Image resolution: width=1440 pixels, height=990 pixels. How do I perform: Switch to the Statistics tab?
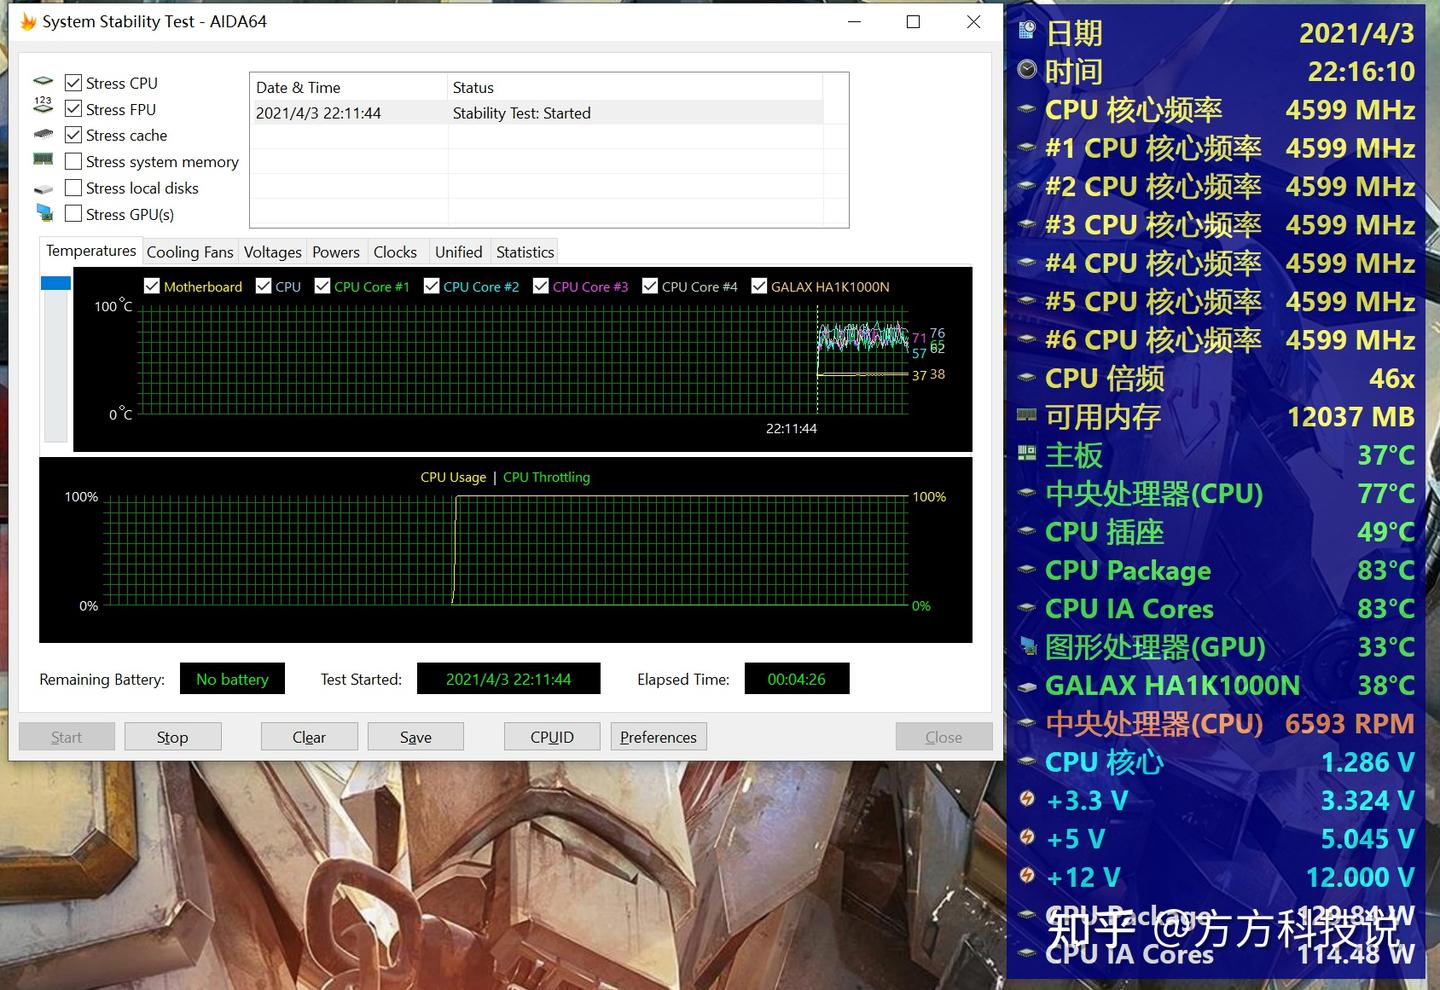(524, 251)
